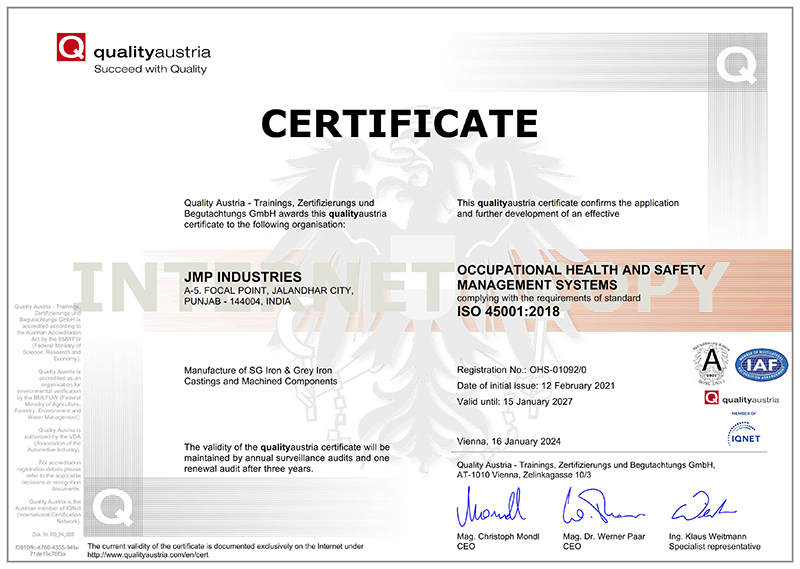Click the red Quality Austria Q logo
The width and height of the screenshot is (800, 569).
click(71, 47)
